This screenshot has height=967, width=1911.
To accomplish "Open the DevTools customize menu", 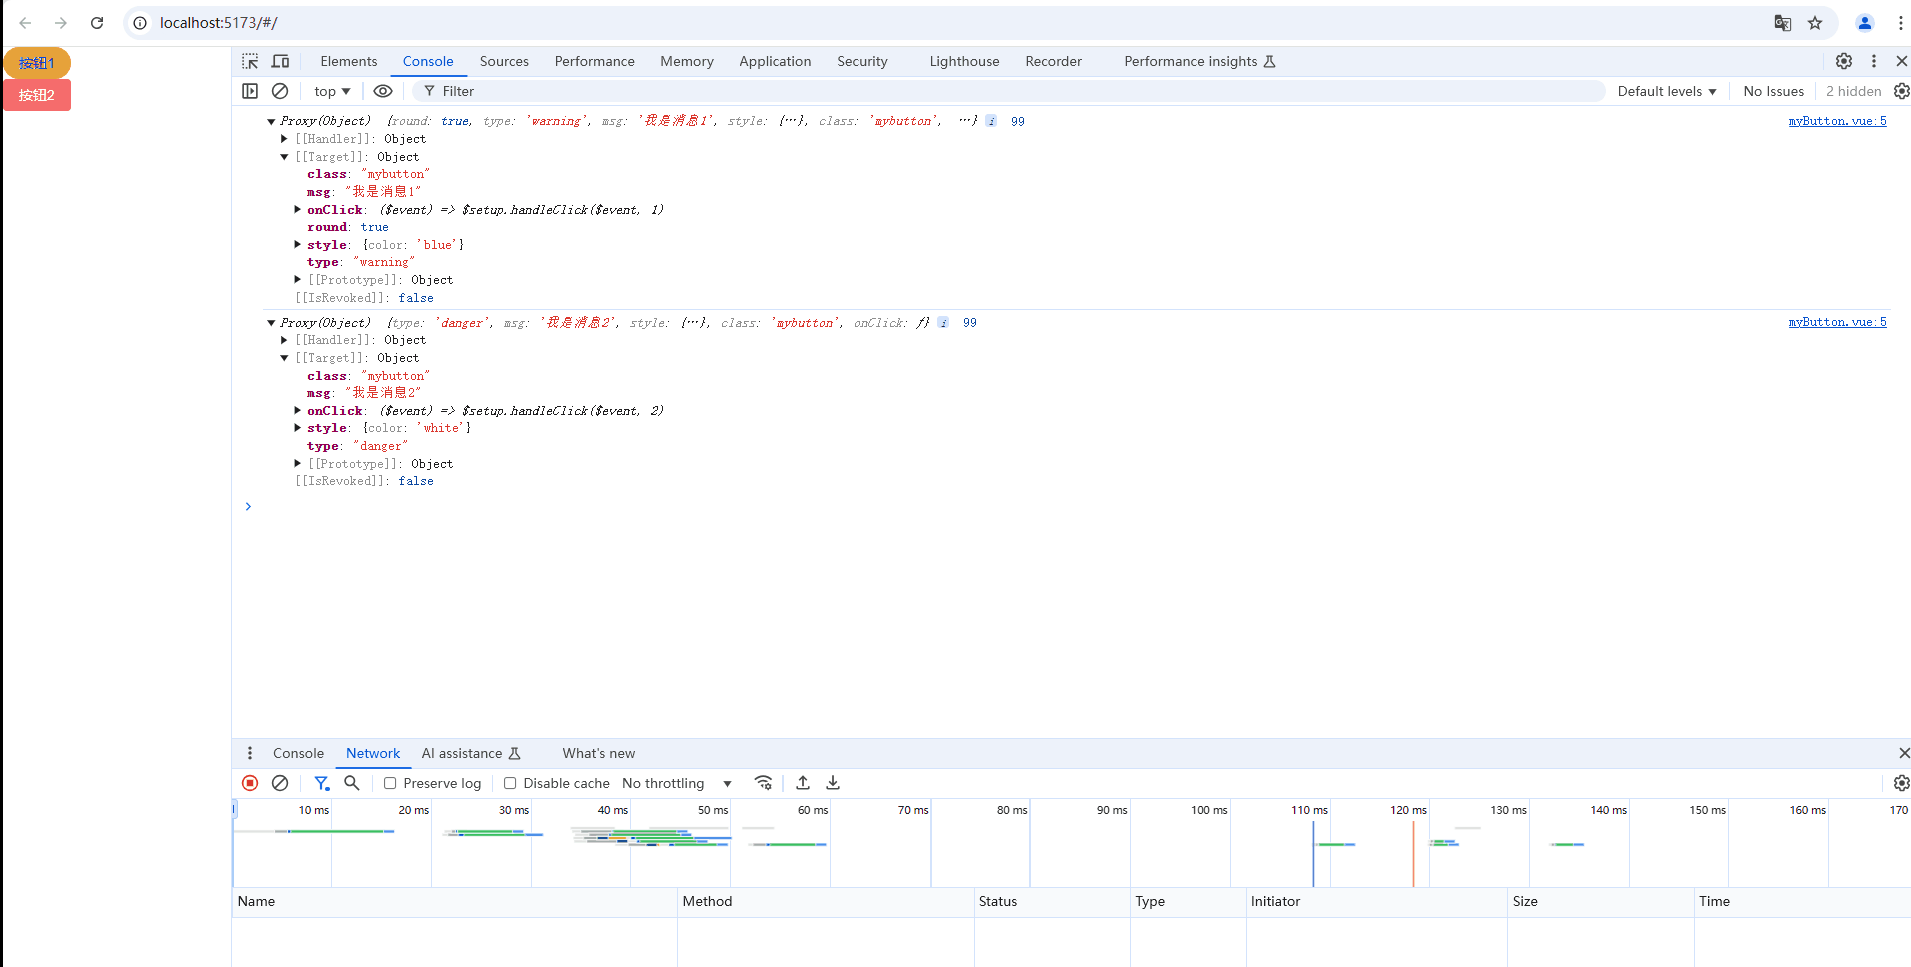I will pos(1874,61).
